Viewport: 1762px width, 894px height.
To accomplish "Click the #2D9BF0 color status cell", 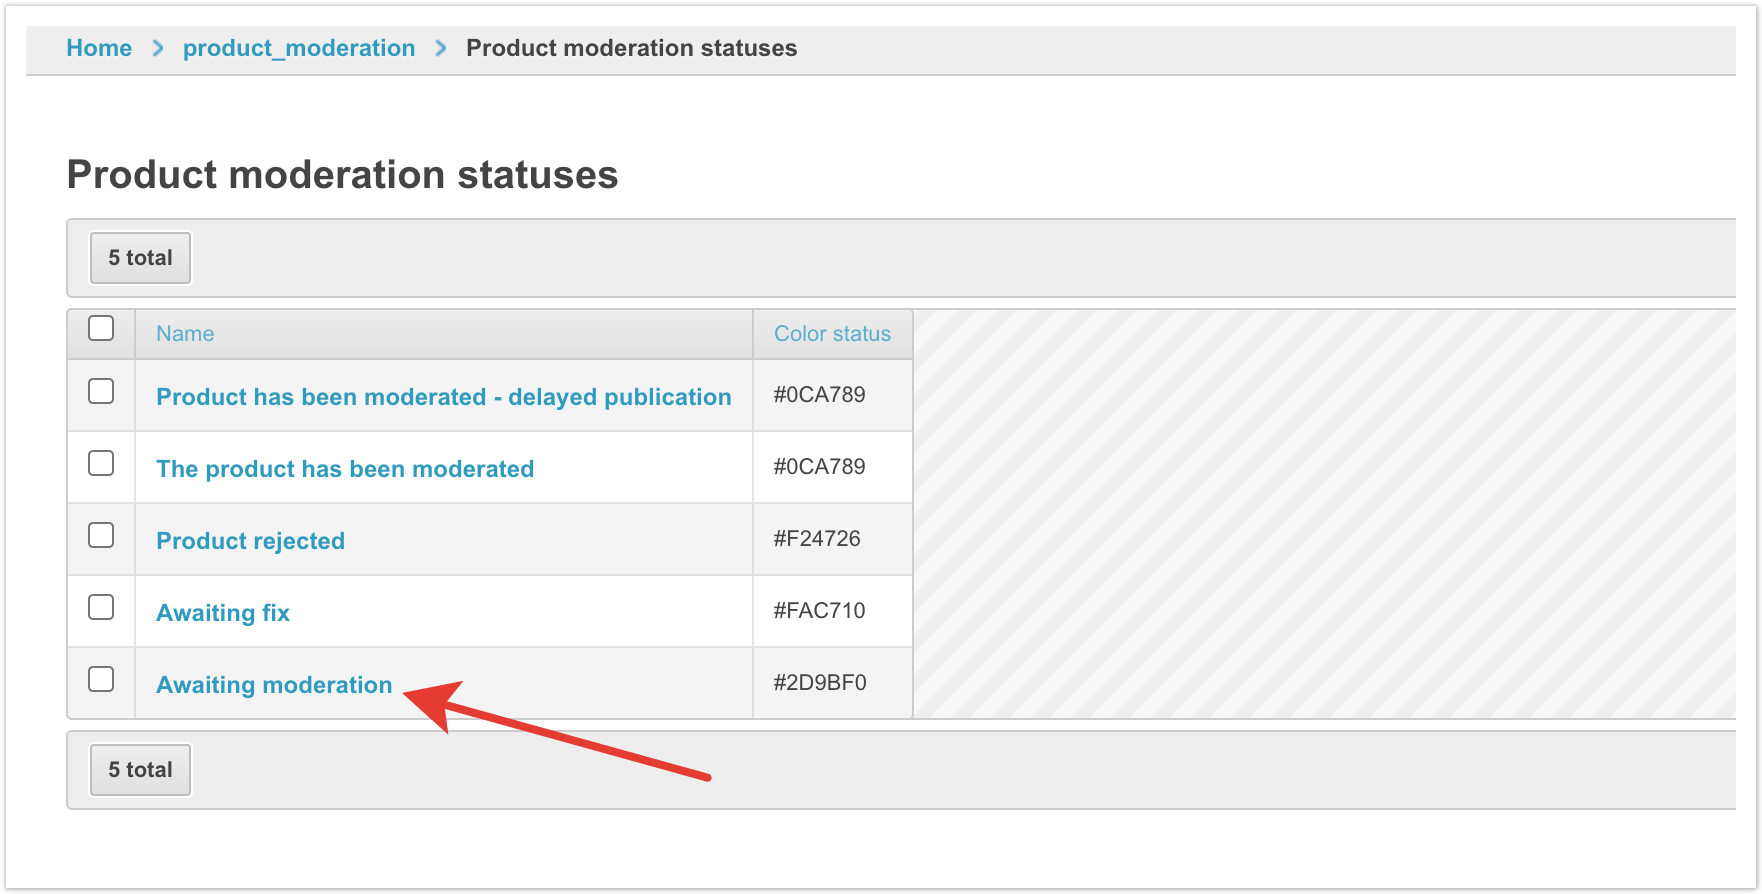I will pos(820,683).
